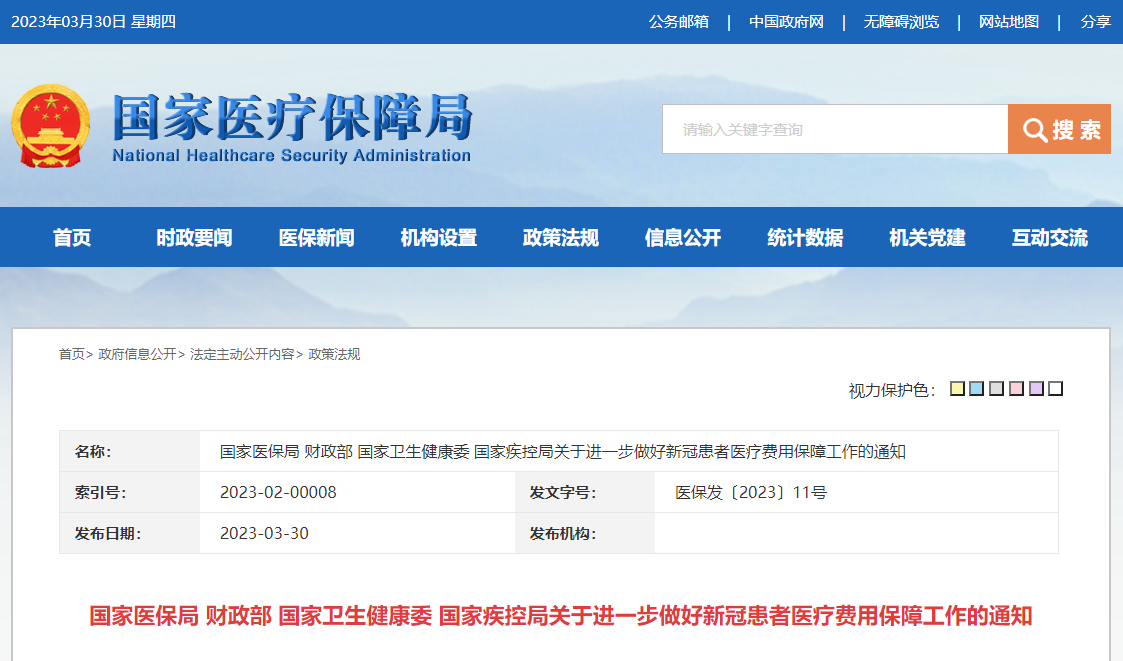1123x661 pixels.
Task: Open the 中国政府网 link
Action: 786,21
